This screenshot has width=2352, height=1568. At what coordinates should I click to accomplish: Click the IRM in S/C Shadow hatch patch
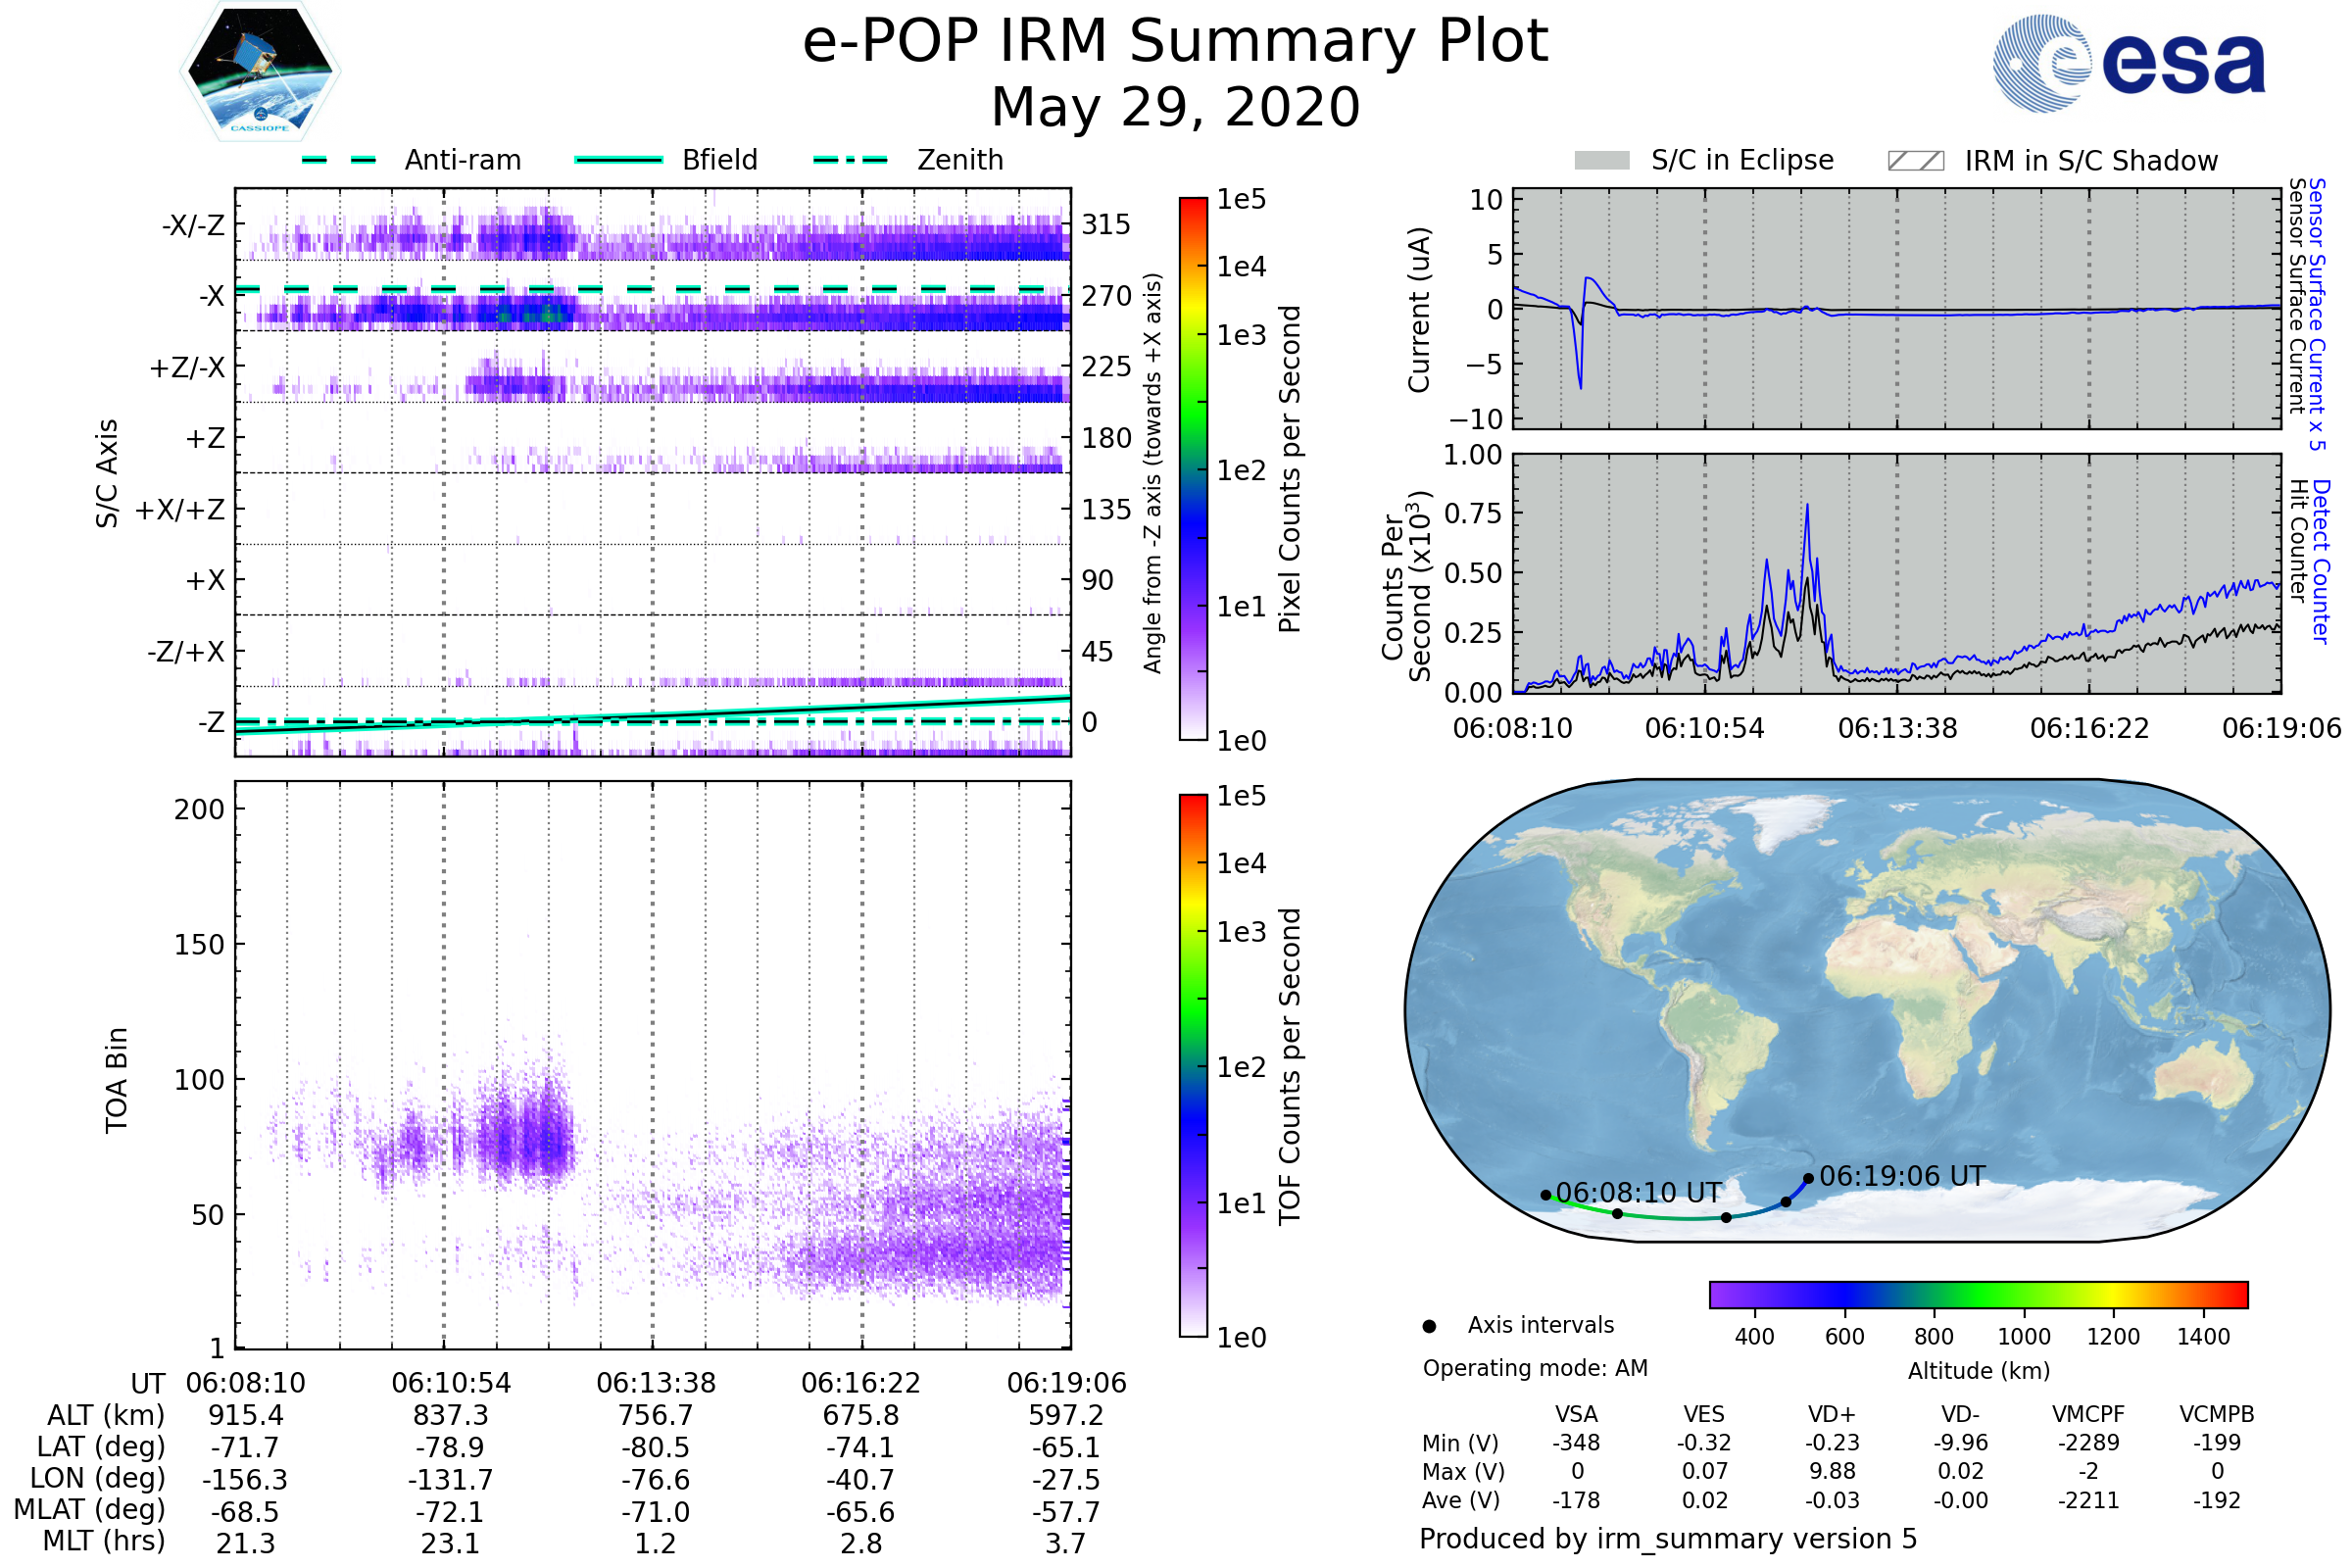(x=1915, y=161)
